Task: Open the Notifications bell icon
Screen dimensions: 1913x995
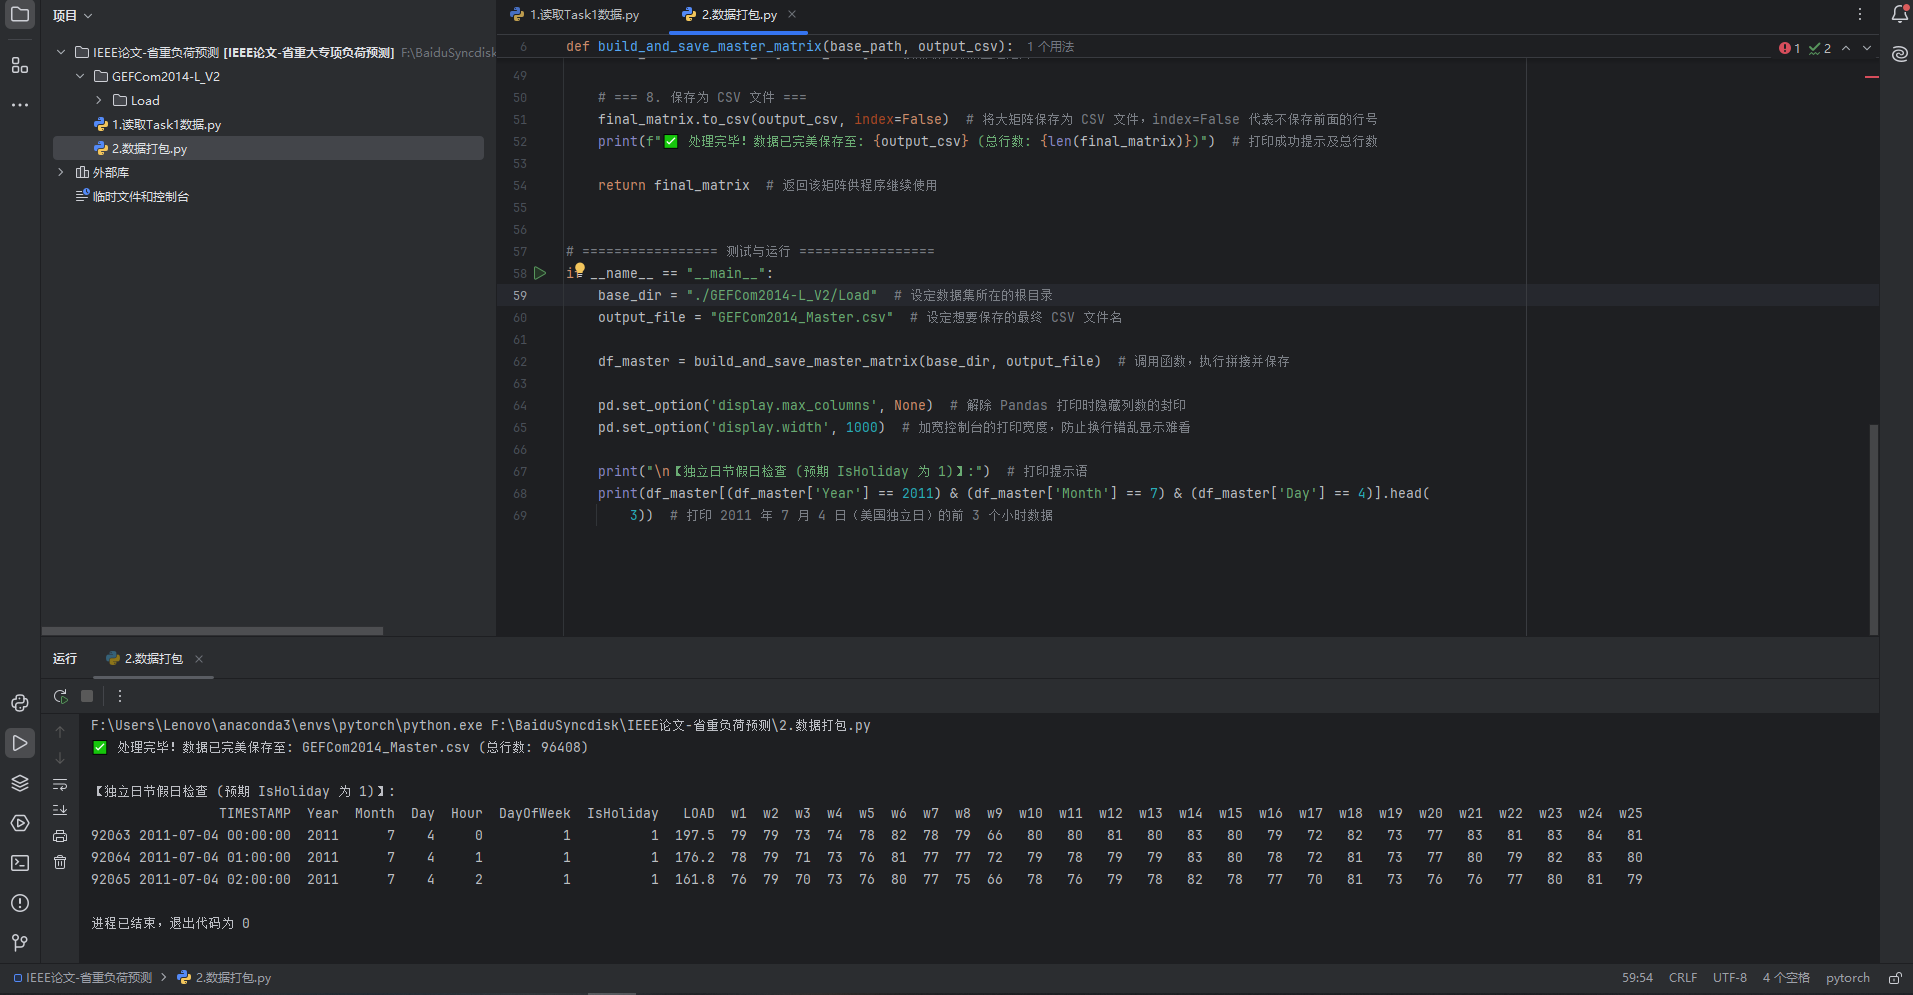Action: [x=1899, y=14]
